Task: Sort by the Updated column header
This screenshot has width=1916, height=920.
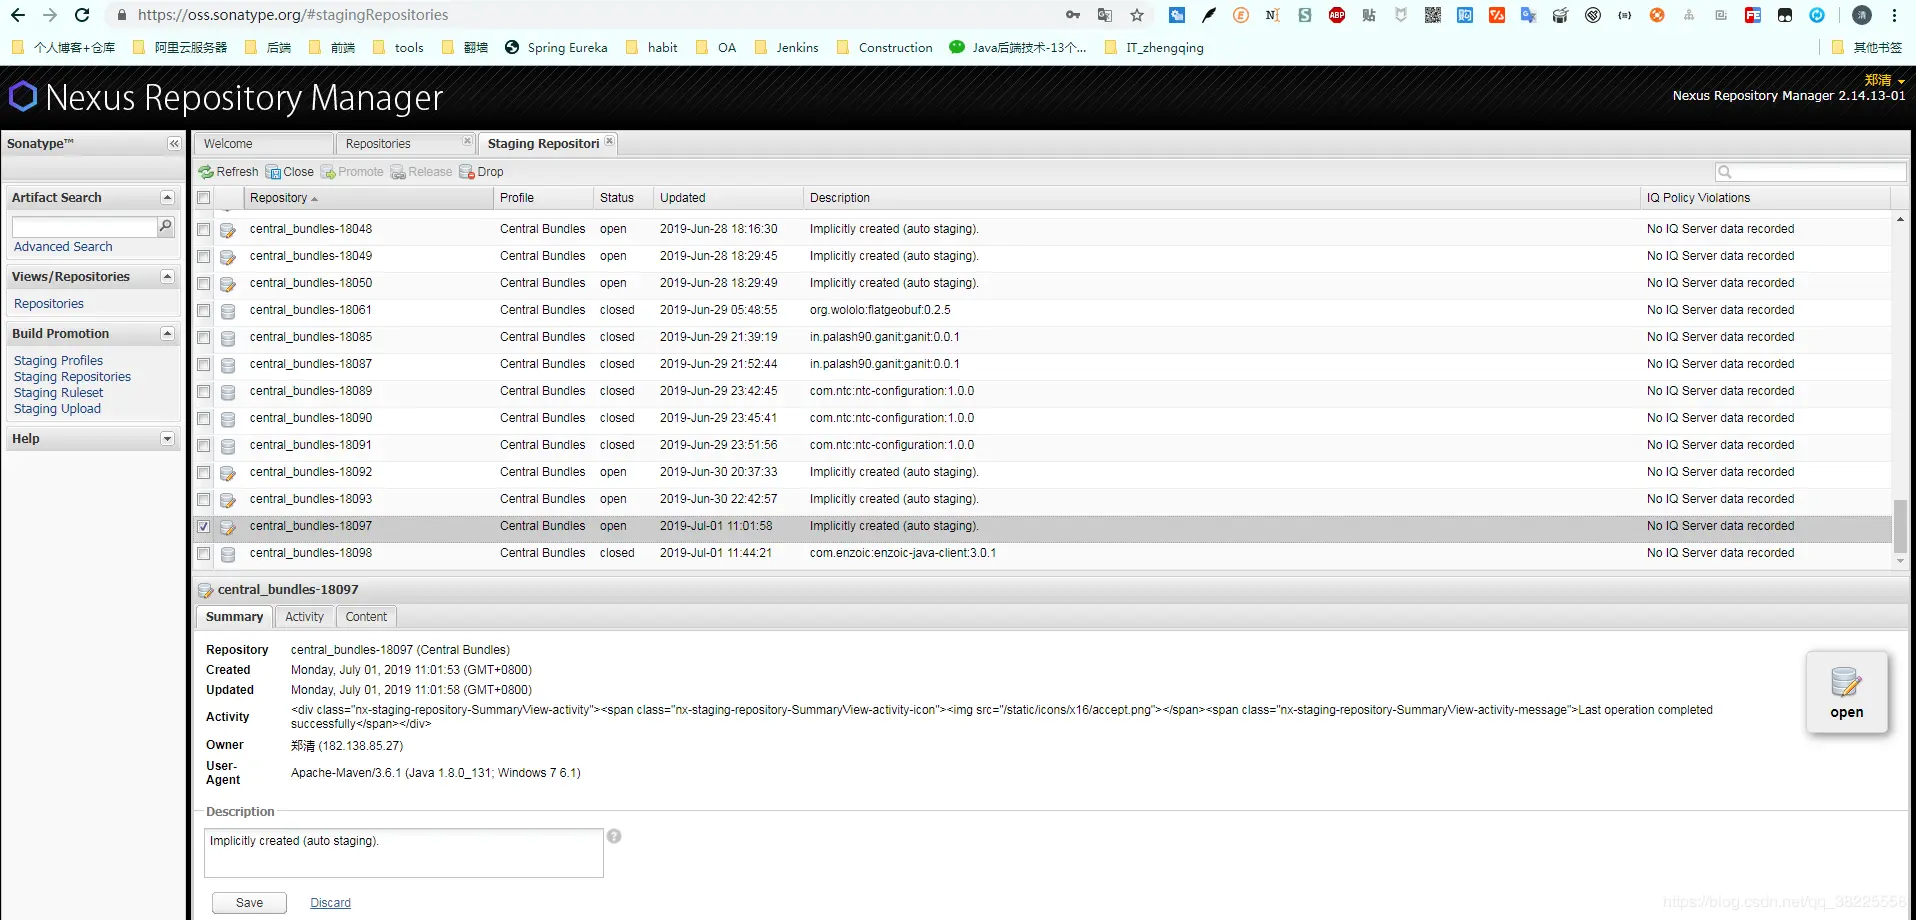Action: tap(728, 198)
